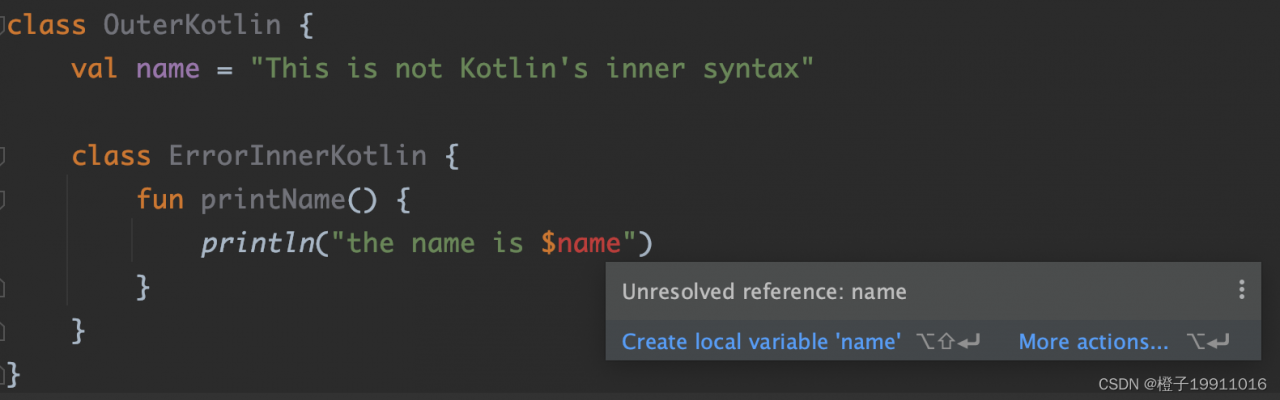Click the fold-end marker beside printName's closing brace
The image size is (1280, 400).
[3, 288]
